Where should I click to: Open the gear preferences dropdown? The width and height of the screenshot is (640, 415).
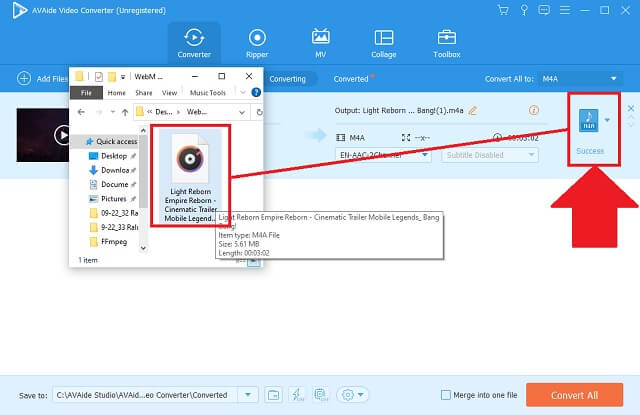coord(353,395)
